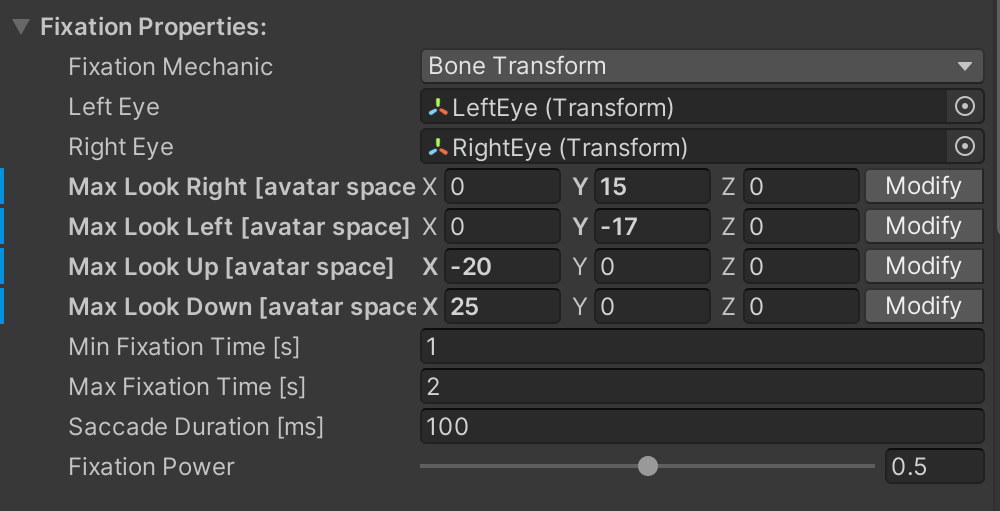Viewport: 1000px width, 511px height.
Task: Click Modify for Max Look Up
Action: pyautogui.click(x=923, y=266)
